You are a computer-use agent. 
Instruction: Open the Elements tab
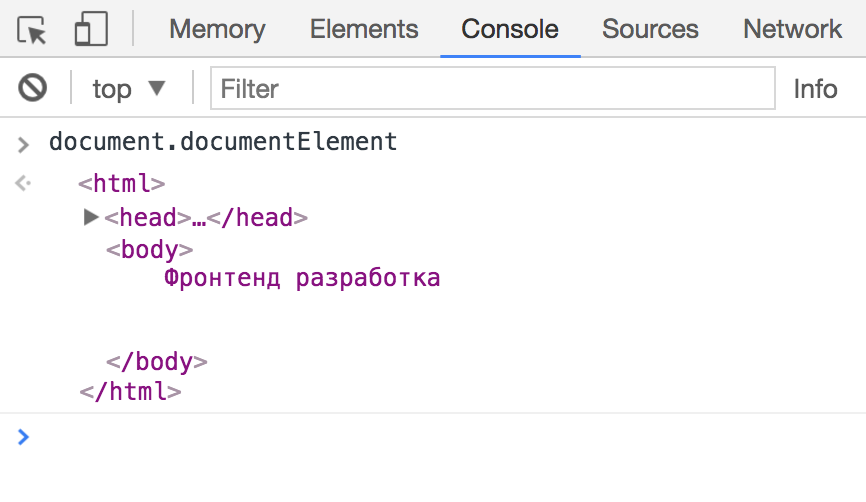pyautogui.click(x=364, y=30)
